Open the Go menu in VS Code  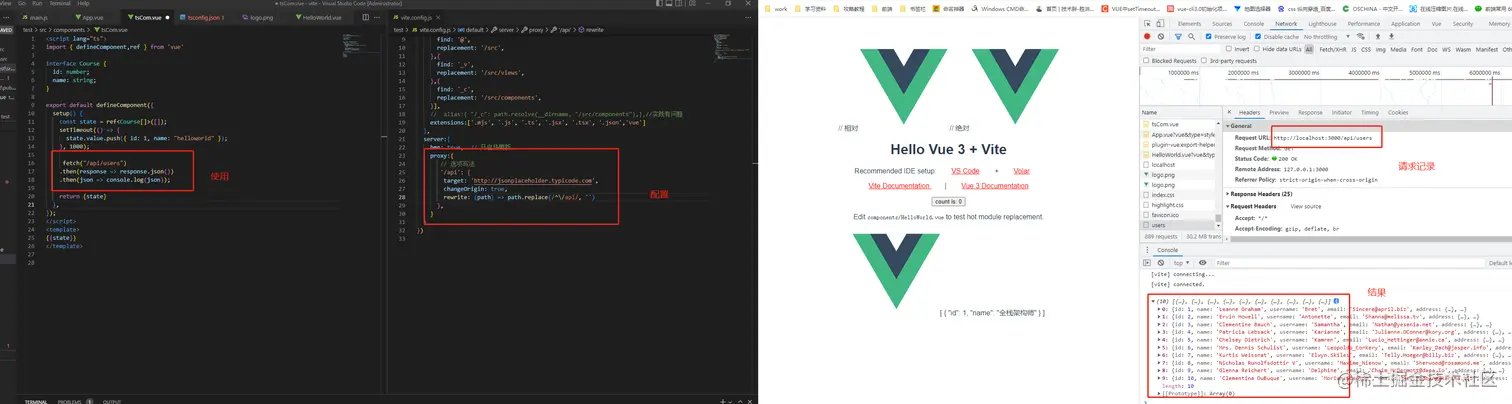[x=22, y=4]
